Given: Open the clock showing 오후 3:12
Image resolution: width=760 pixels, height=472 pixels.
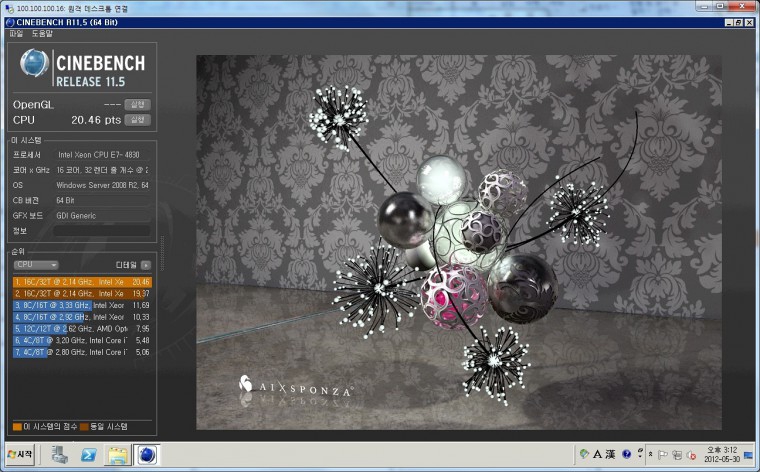Looking at the screenshot, I should 722,454.
